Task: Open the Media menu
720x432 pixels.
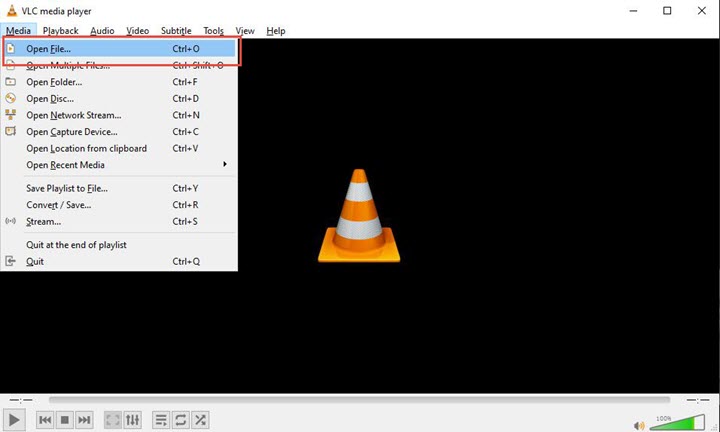Action: click(x=18, y=31)
